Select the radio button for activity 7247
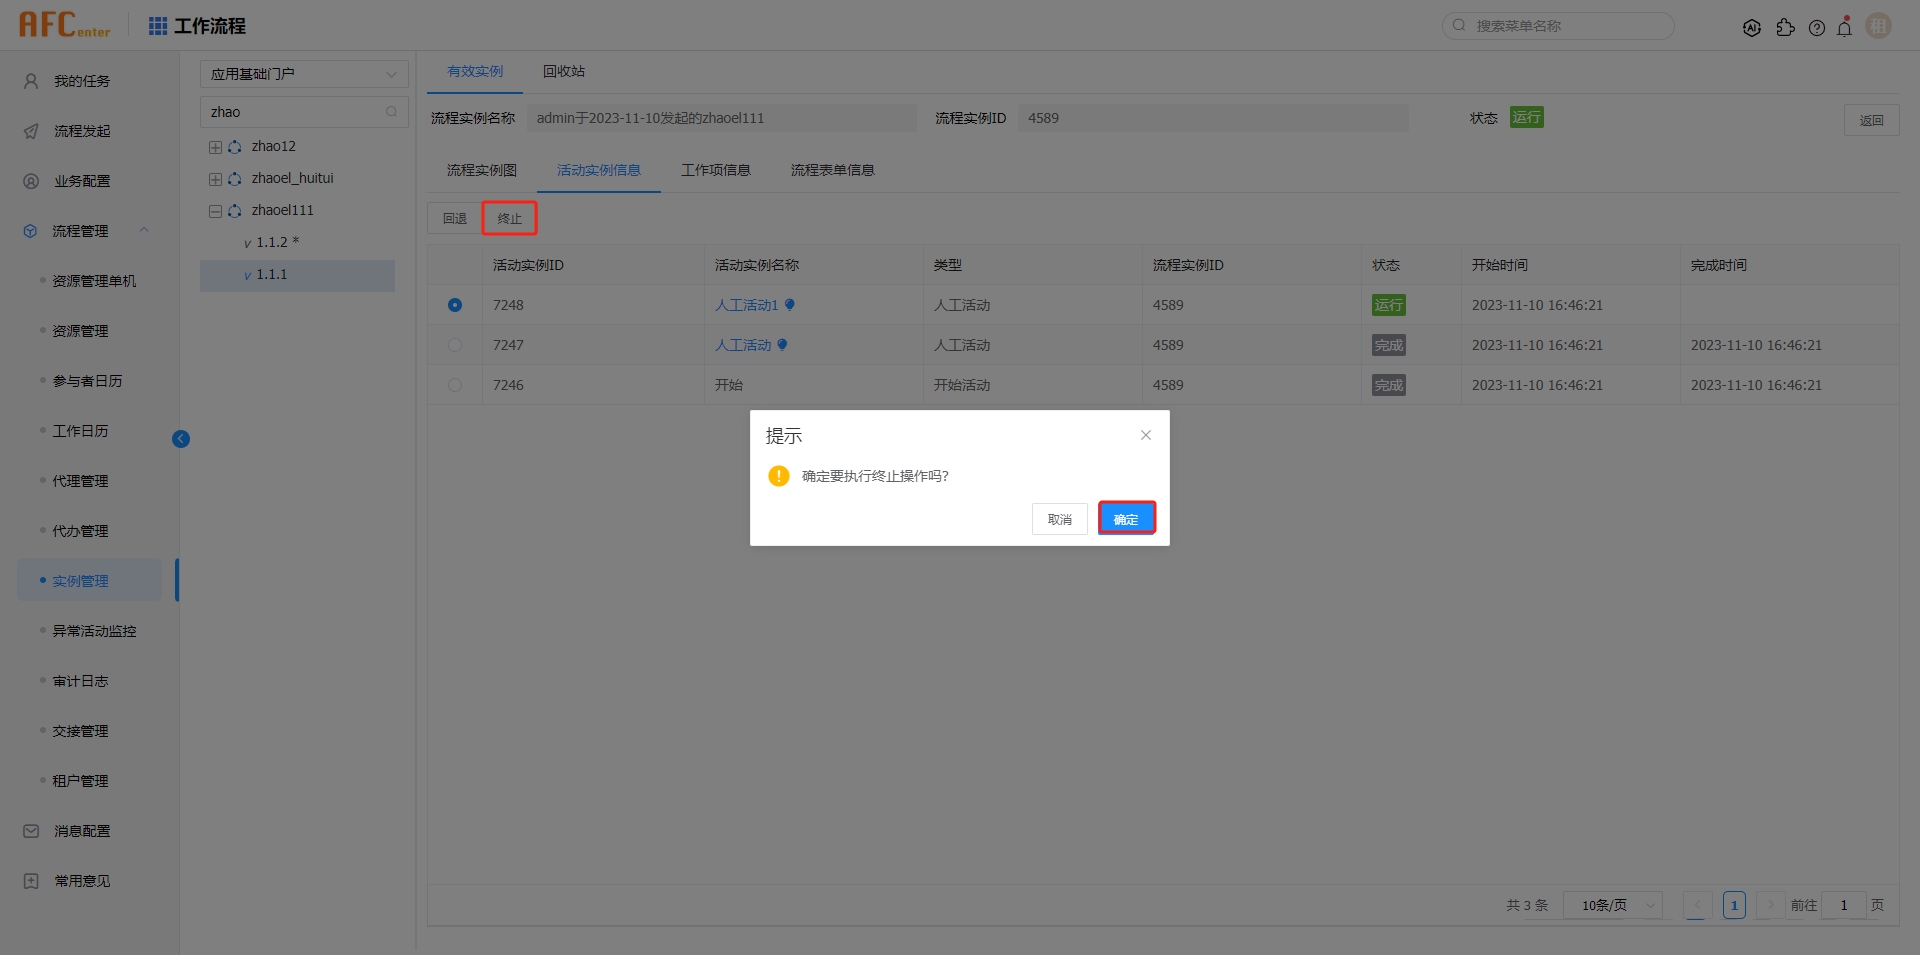Screen dimensions: 1920x955 click(456, 345)
